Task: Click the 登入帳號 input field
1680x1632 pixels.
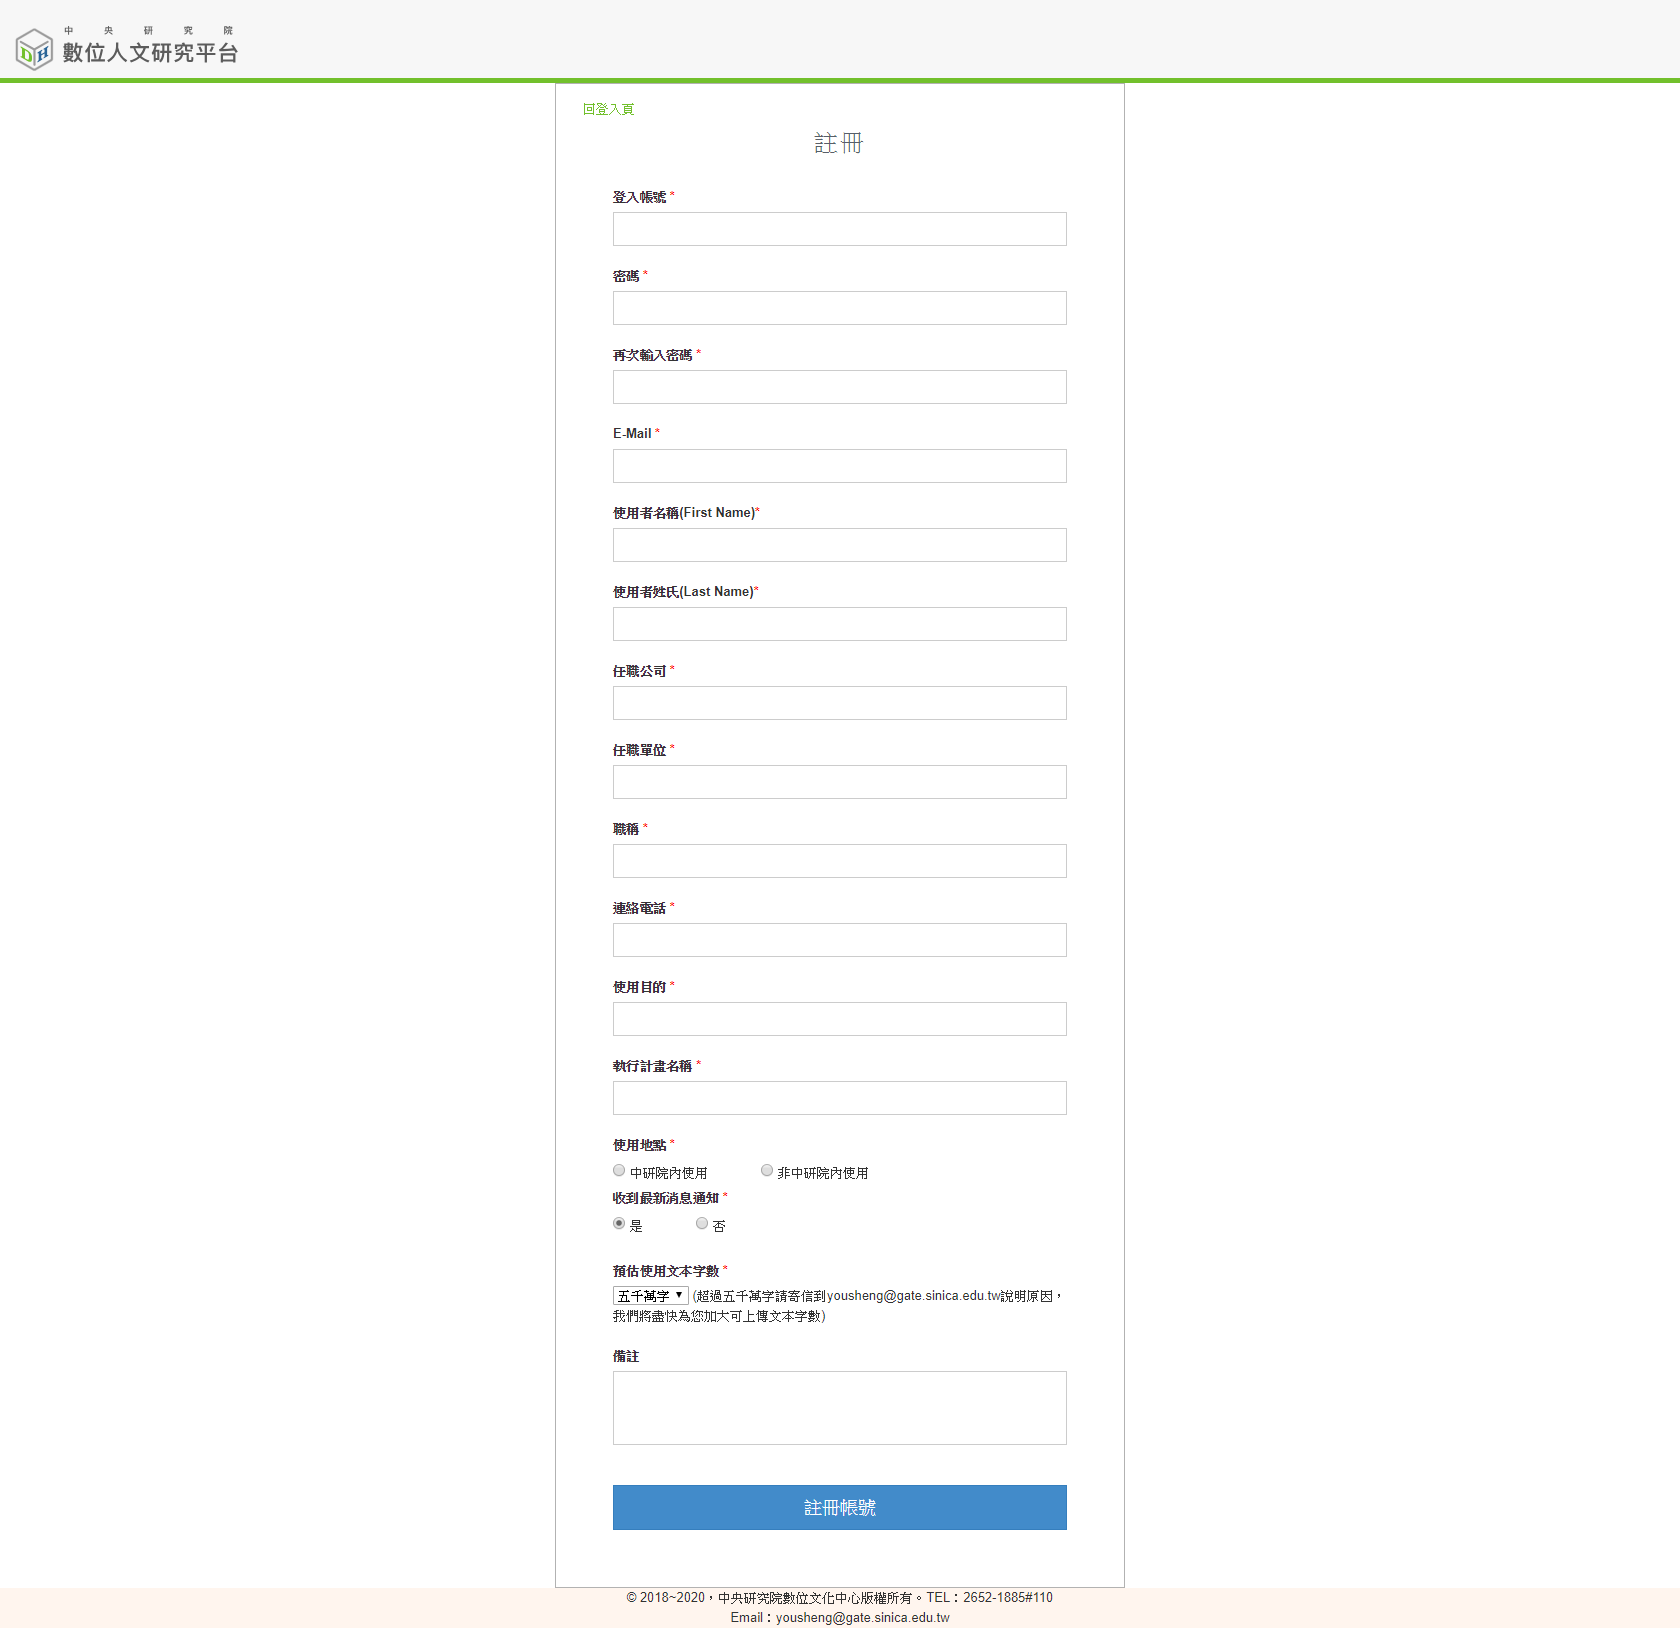Action: click(x=839, y=229)
